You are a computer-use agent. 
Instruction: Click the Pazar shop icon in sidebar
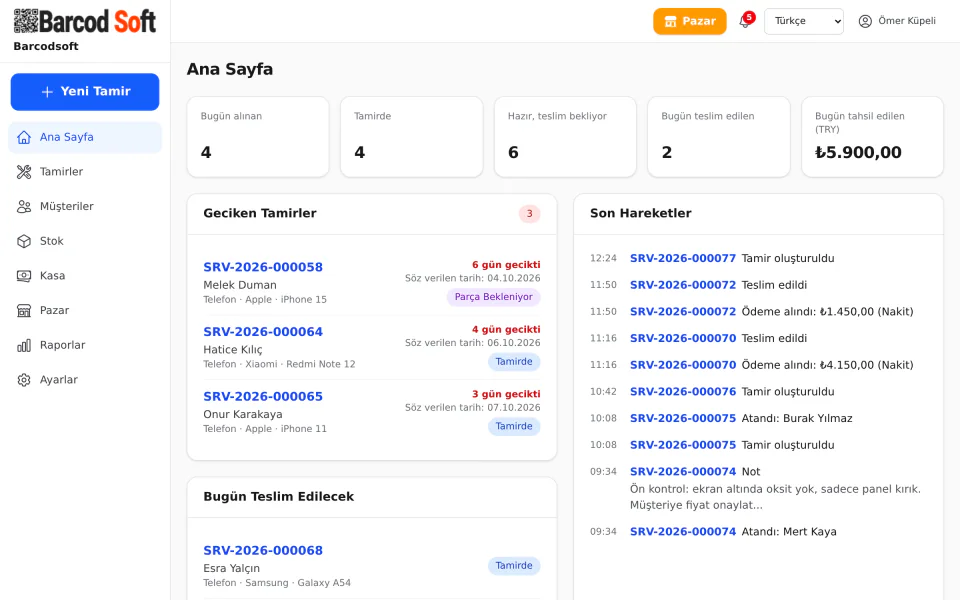[x=24, y=310]
